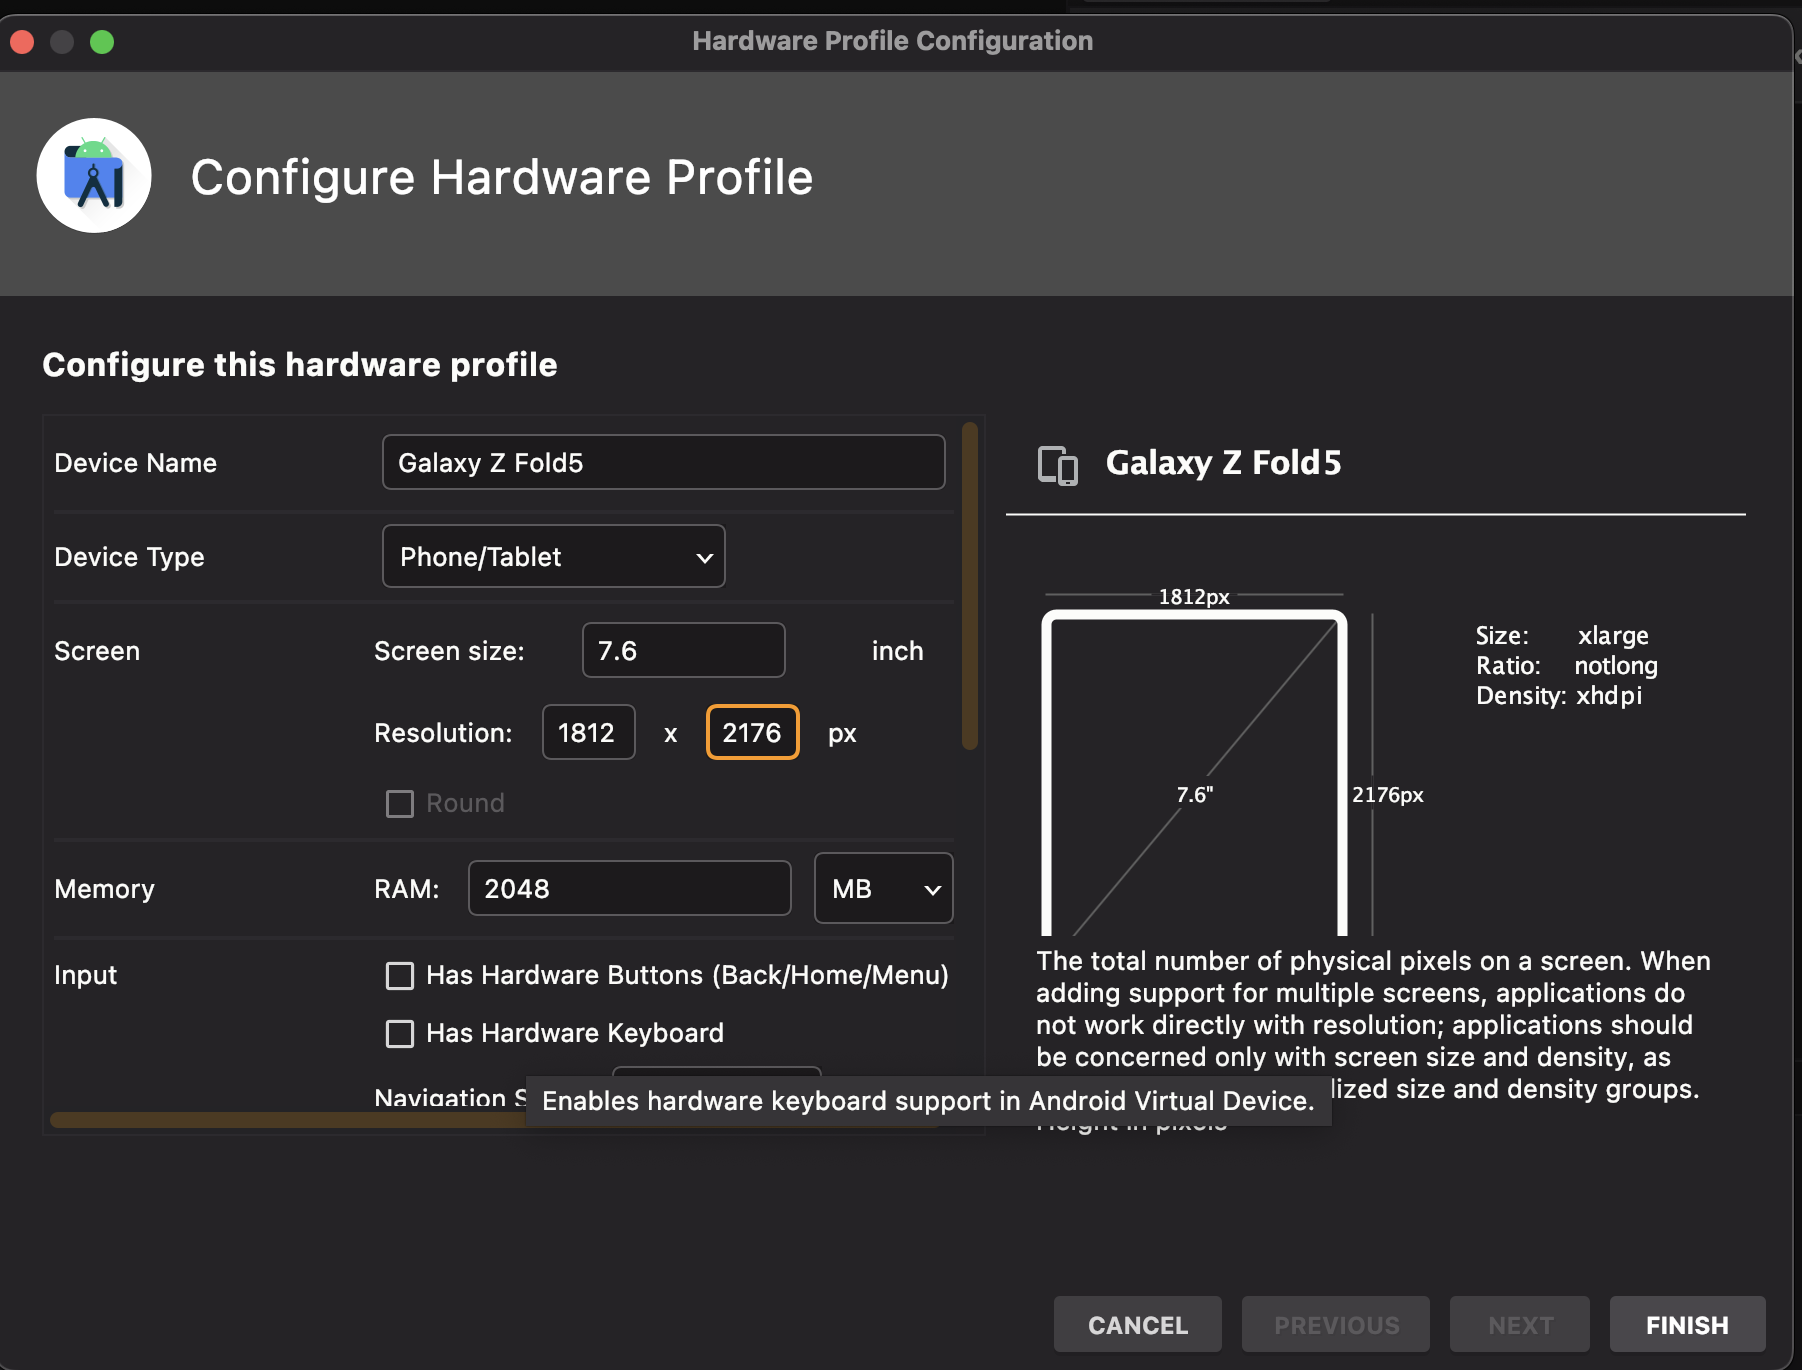Click the 'Configure this hardware profile' heading
The height and width of the screenshot is (1370, 1802).
point(300,365)
